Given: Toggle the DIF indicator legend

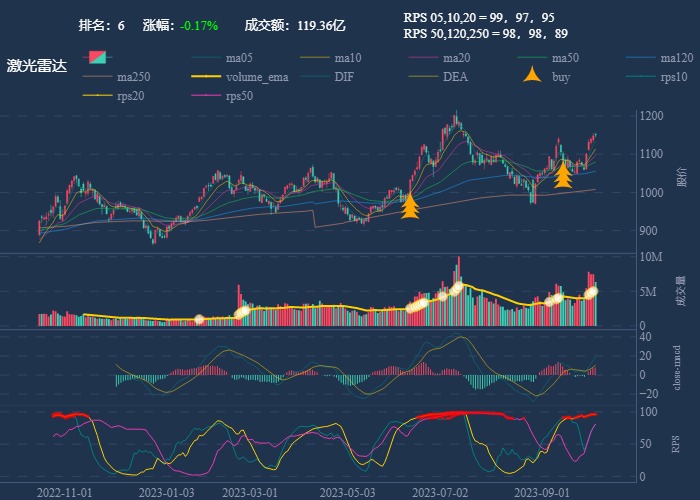Looking at the screenshot, I should [315, 77].
